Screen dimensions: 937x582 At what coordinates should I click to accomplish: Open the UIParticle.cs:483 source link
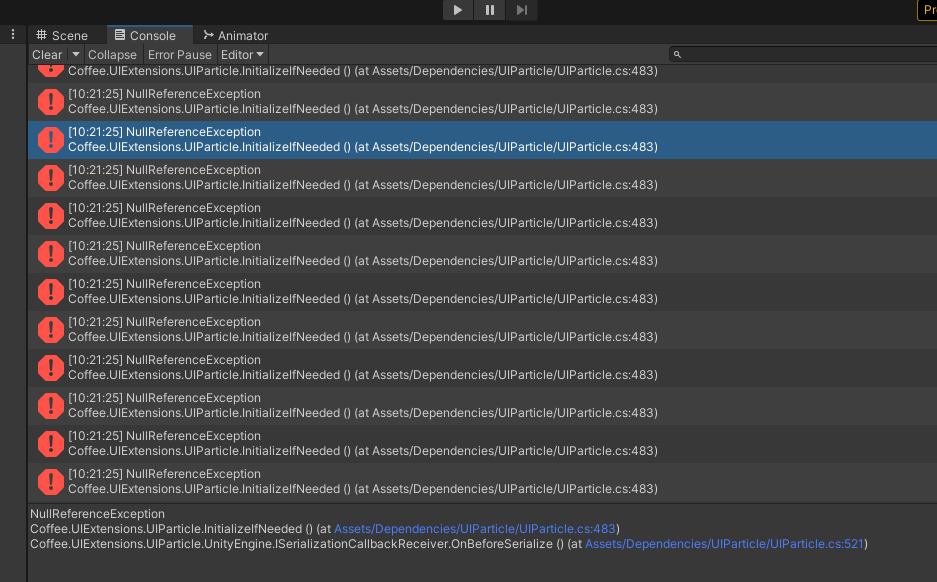pyautogui.click(x=475, y=529)
